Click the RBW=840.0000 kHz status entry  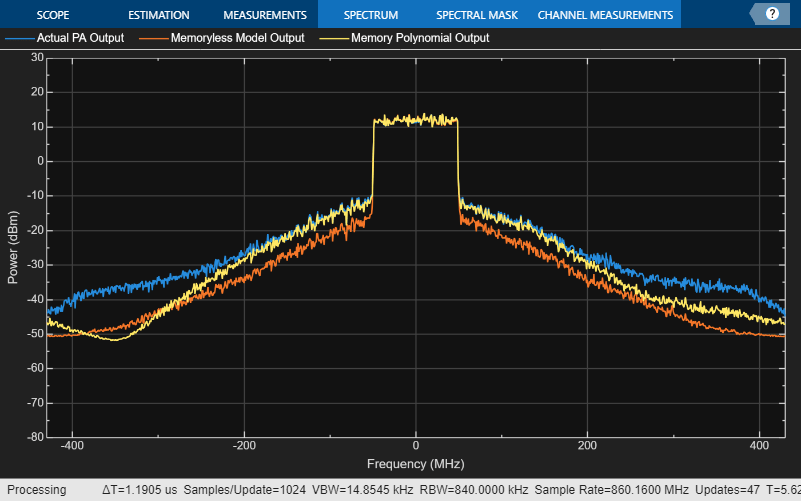coord(474,490)
